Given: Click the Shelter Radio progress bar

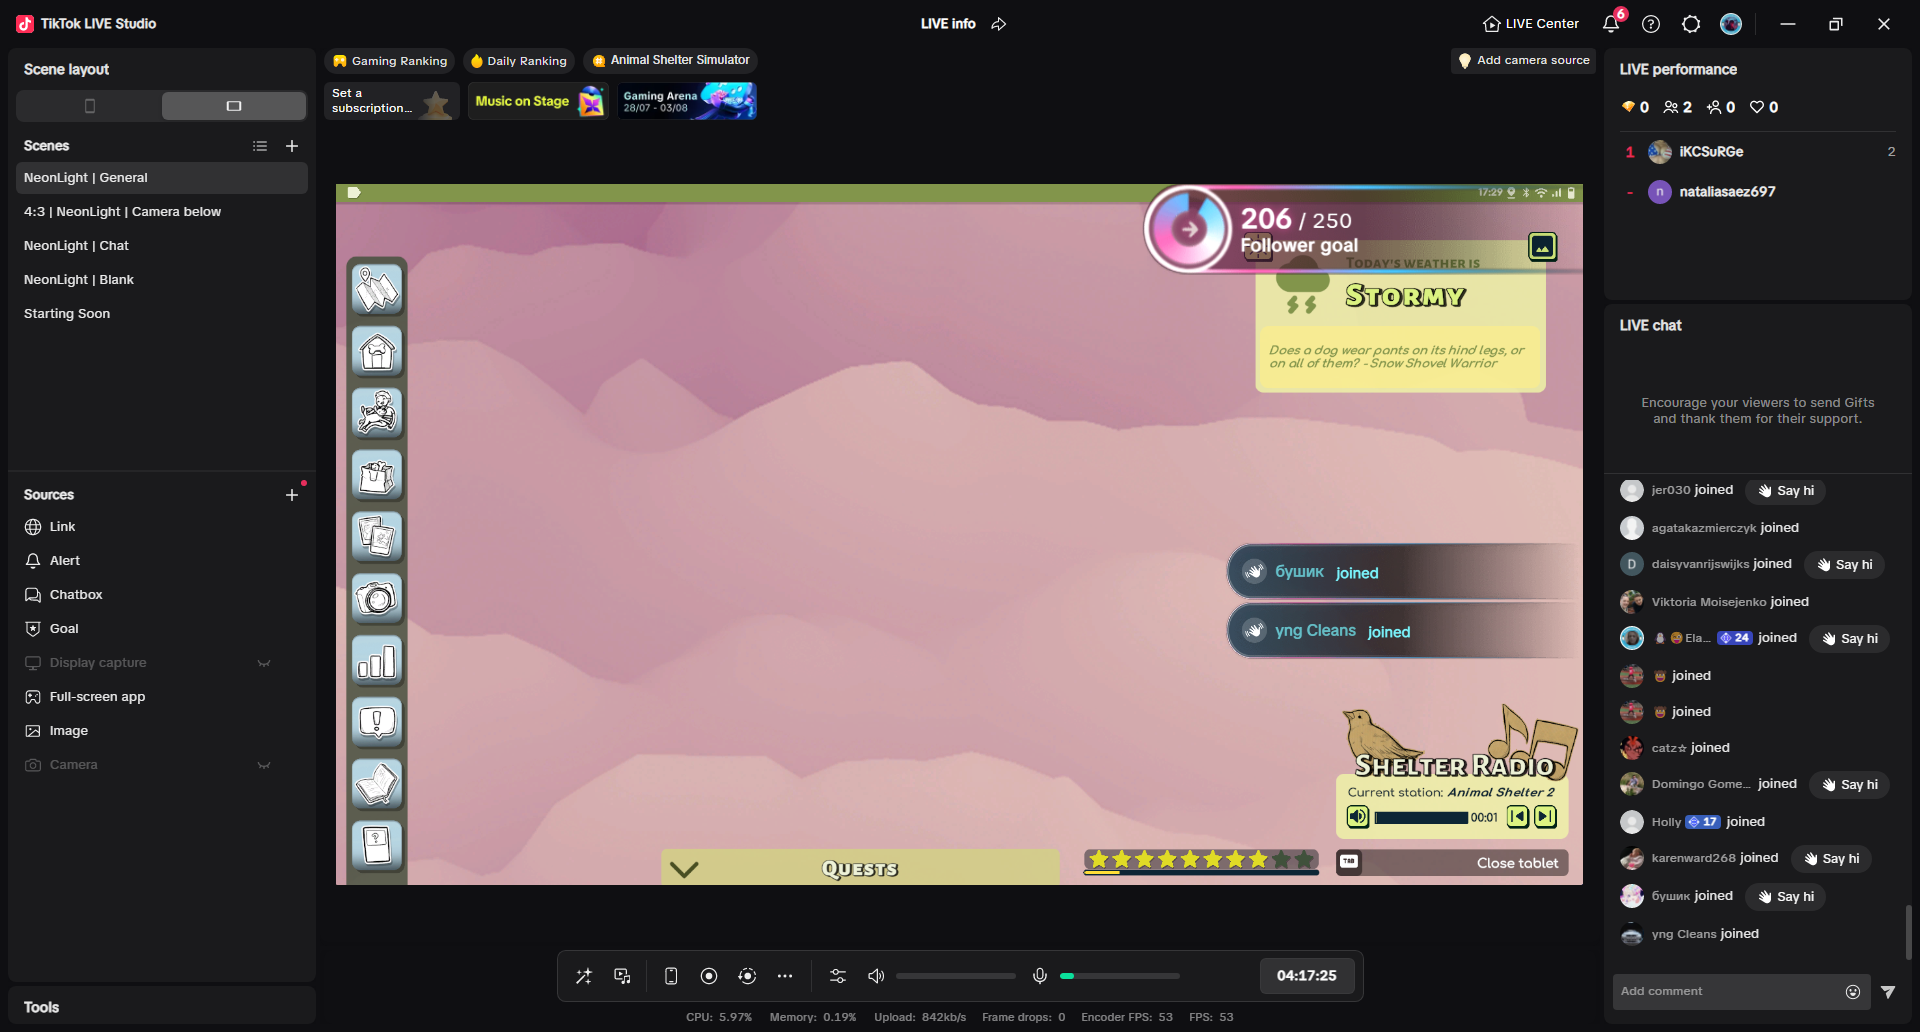Looking at the screenshot, I should 1421,818.
